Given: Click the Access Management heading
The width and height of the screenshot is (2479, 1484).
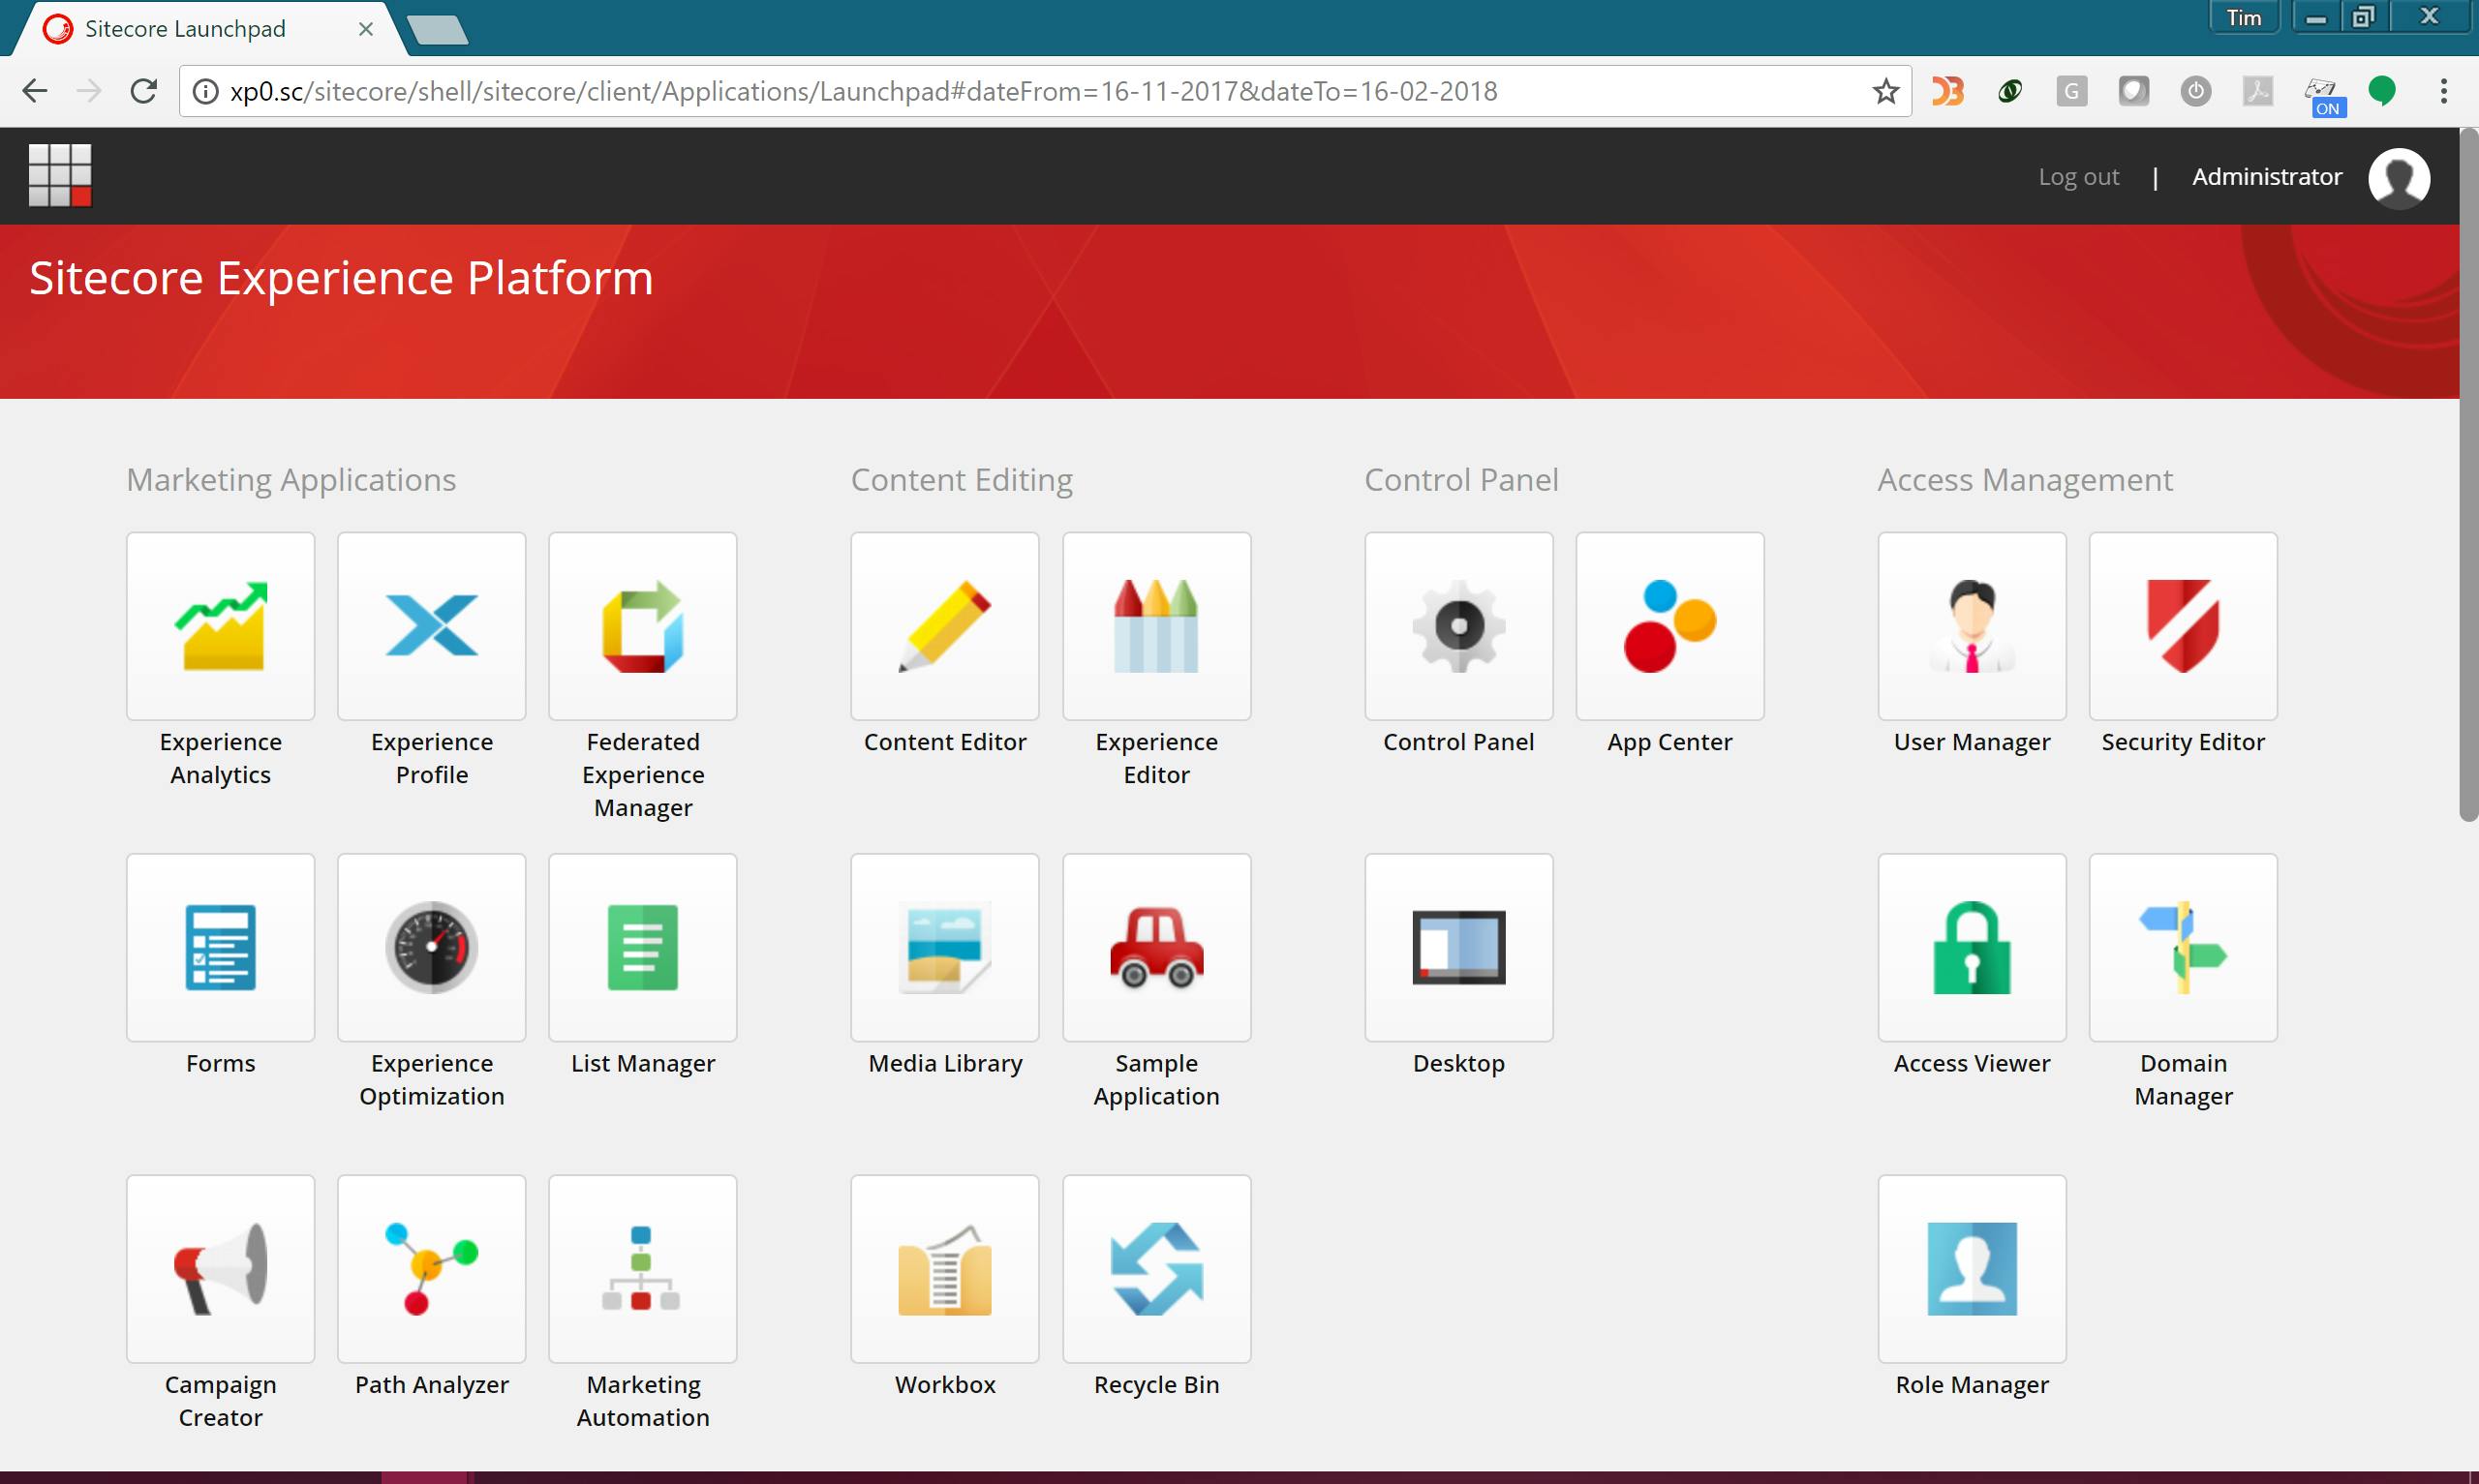Looking at the screenshot, I should click(x=2025, y=480).
